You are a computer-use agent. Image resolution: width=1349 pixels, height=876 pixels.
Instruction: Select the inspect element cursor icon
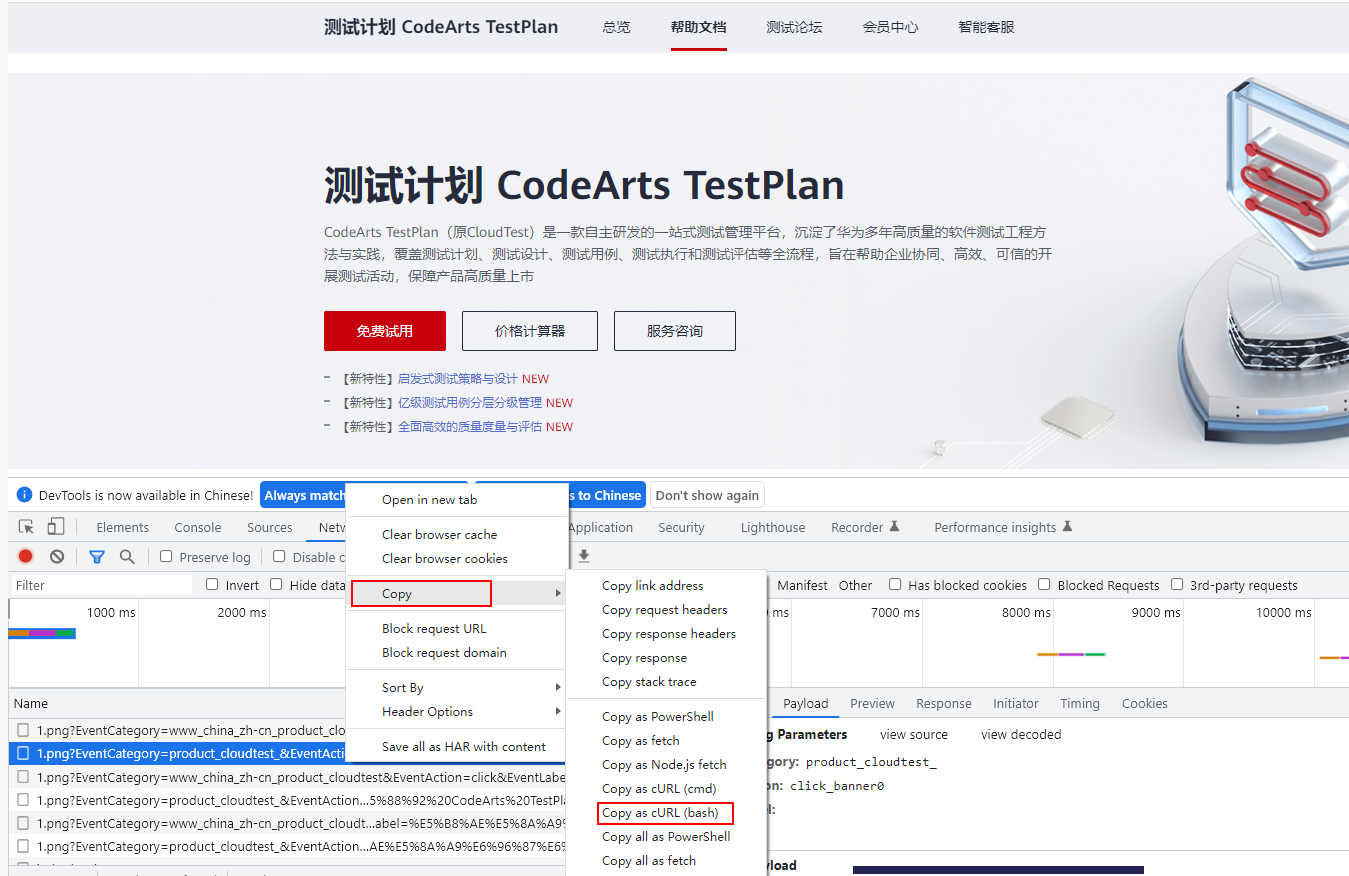pyautogui.click(x=25, y=526)
